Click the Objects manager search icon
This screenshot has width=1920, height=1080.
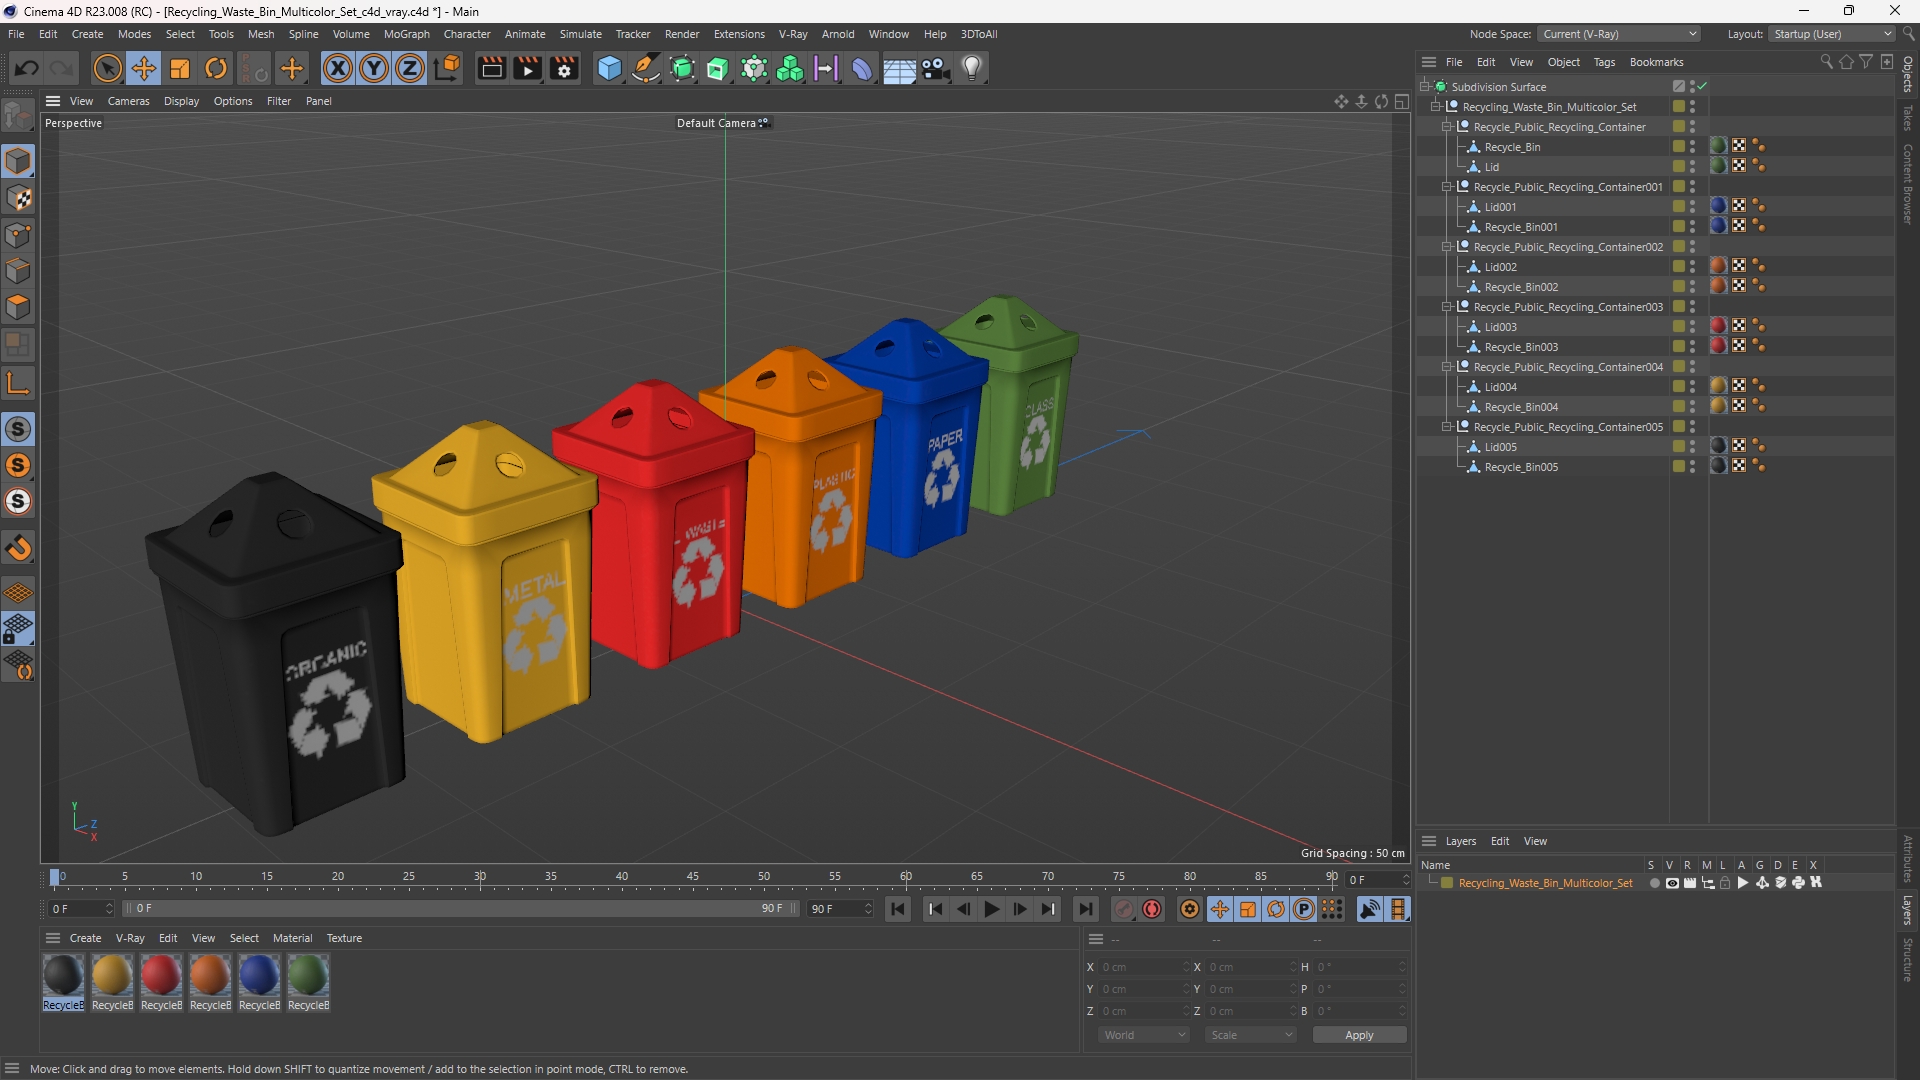pyautogui.click(x=1826, y=62)
